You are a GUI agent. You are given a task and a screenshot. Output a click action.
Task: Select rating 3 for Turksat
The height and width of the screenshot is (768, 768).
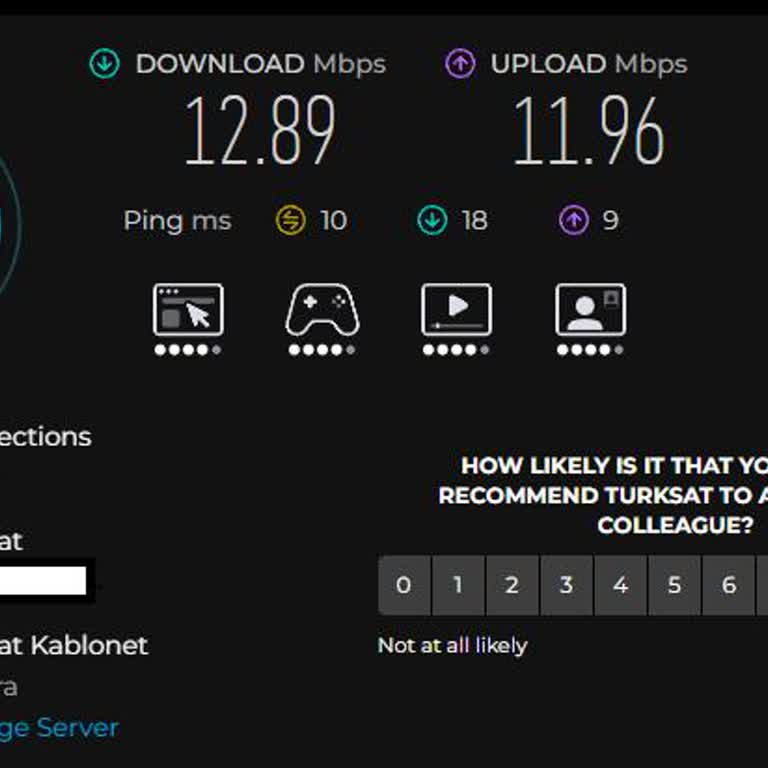click(567, 585)
